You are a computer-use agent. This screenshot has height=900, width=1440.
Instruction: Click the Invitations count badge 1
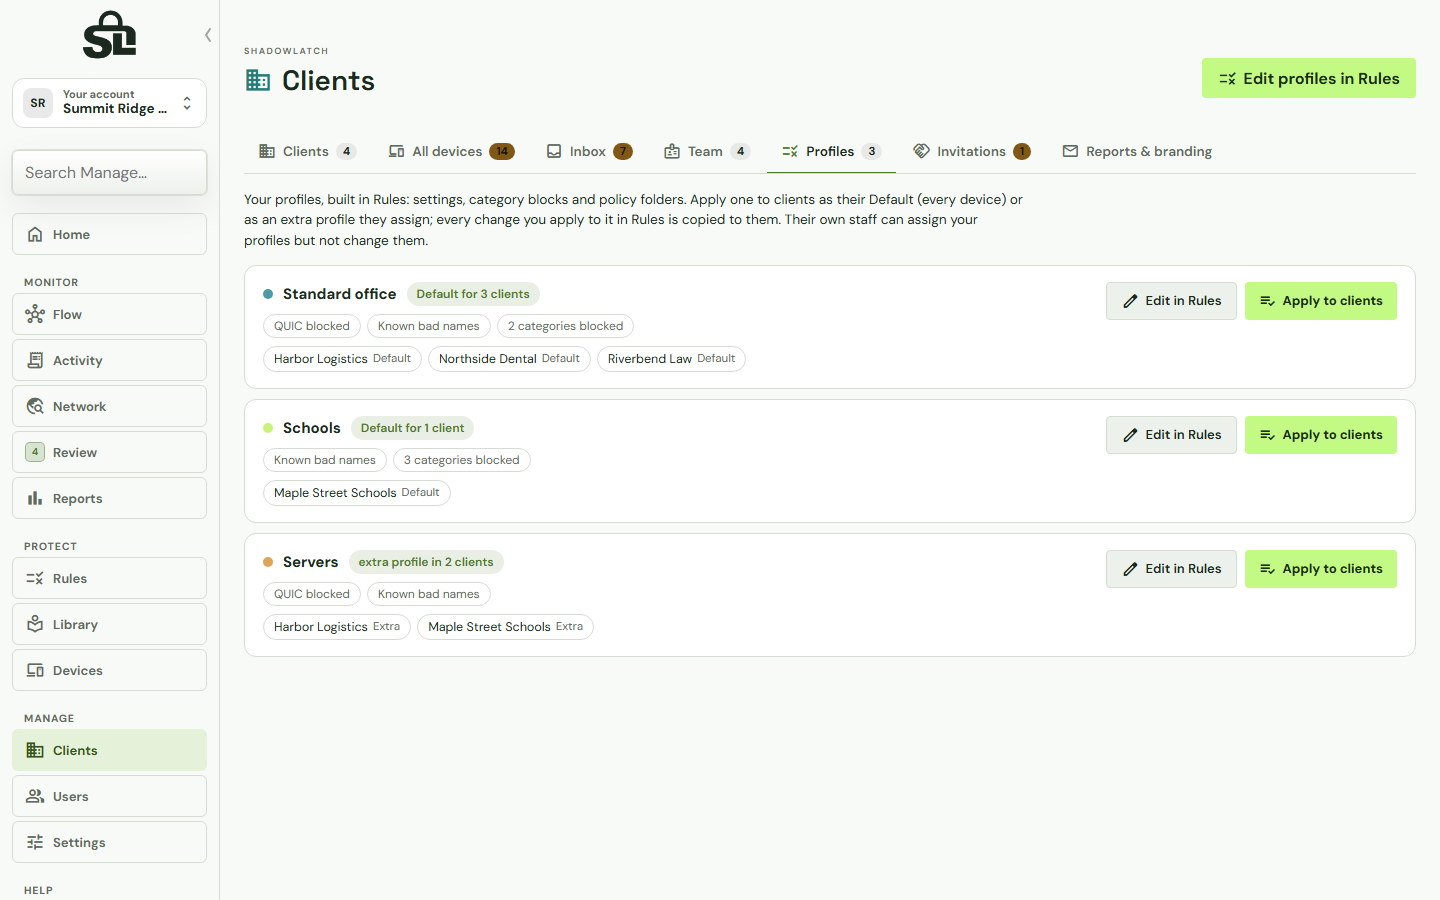[x=1022, y=151]
